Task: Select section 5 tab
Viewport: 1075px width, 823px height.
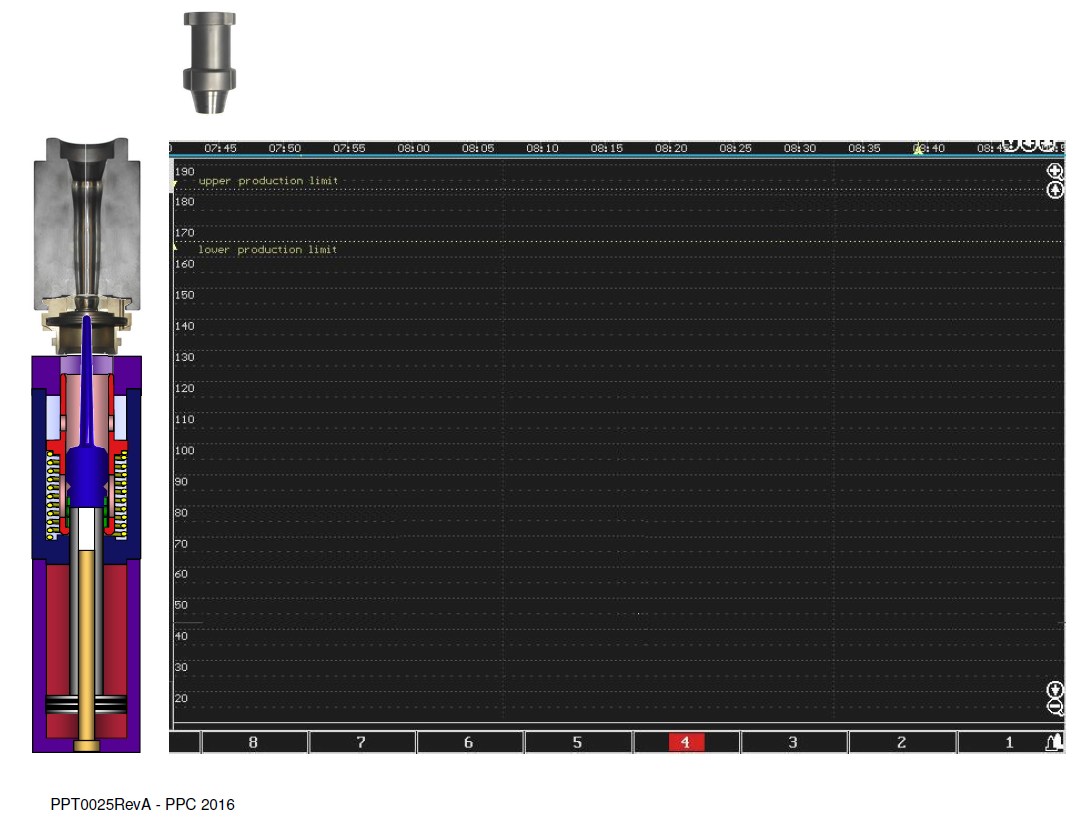Action: coord(577,742)
